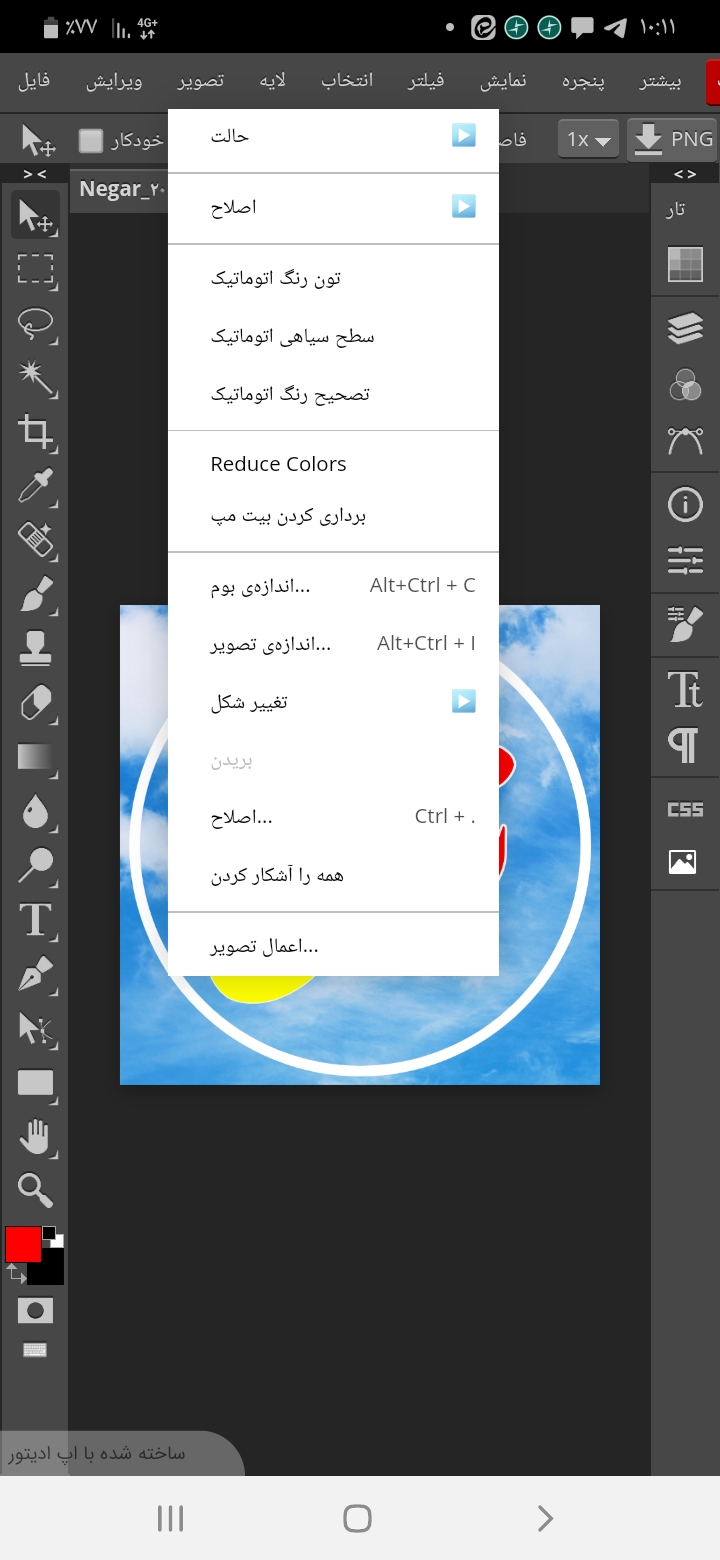The height and width of the screenshot is (1560, 720).
Task: Toggle the خودکار auto-select checkbox
Action: click(x=91, y=140)
